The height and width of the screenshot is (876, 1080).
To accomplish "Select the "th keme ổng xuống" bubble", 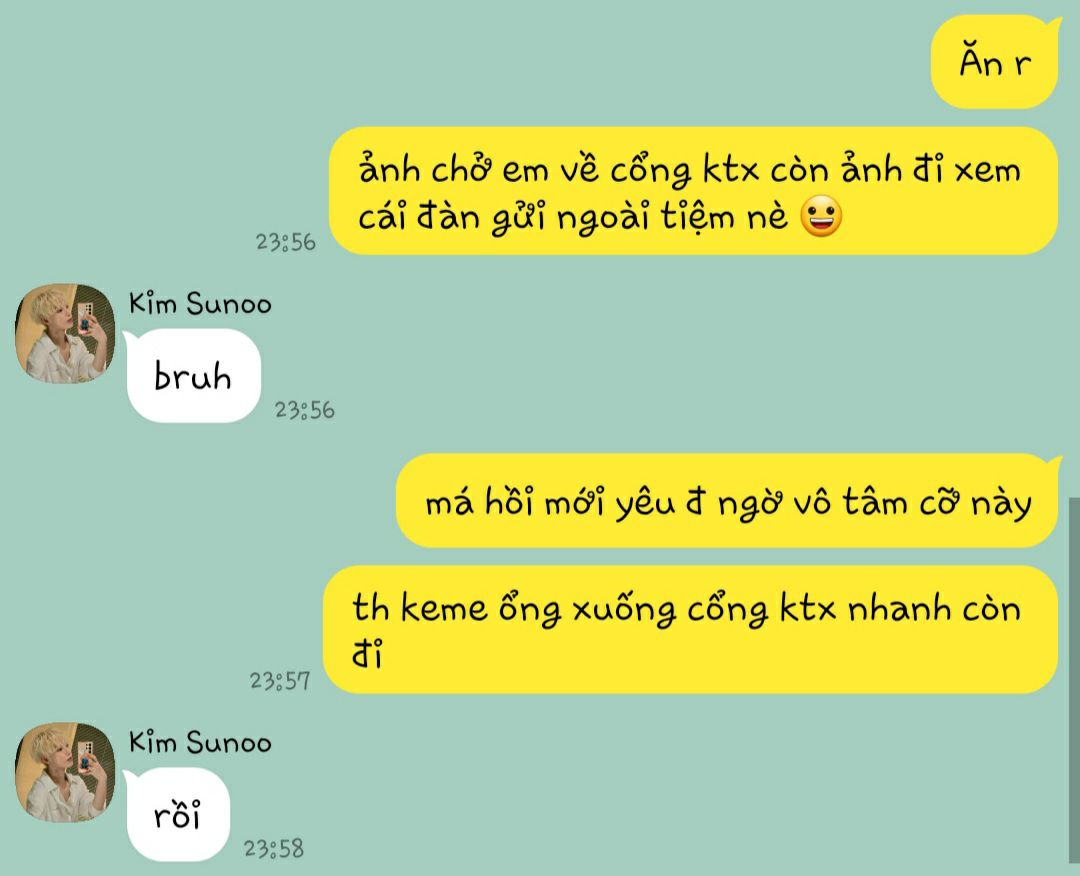I will pyautogui.click(x=690, y=629).
